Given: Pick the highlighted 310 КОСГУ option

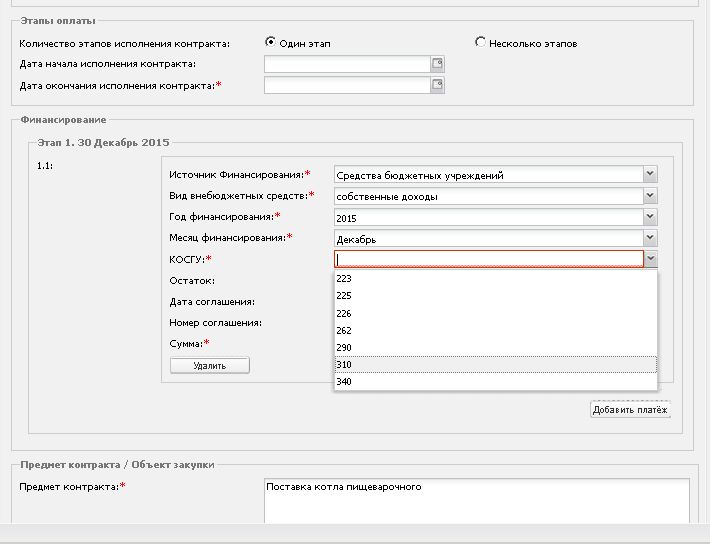Looking at the screenshot, I should pos(496,365).
